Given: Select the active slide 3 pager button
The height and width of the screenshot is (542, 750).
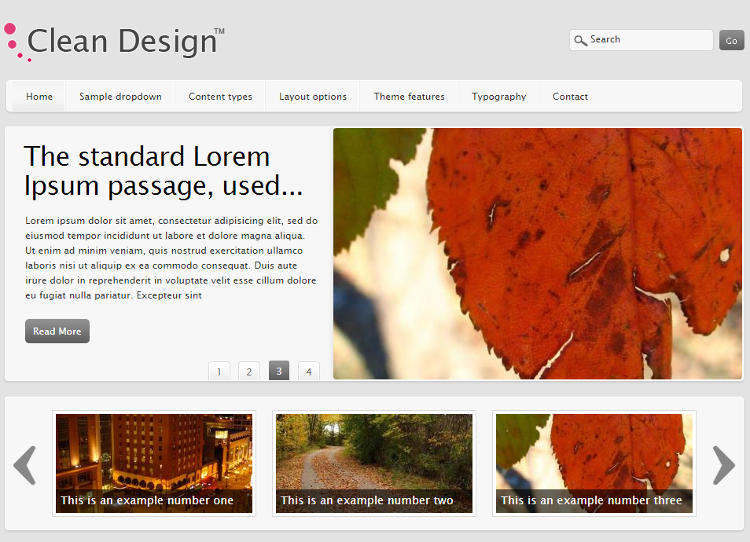Looking at the screenshot, I should pos(279,371).
